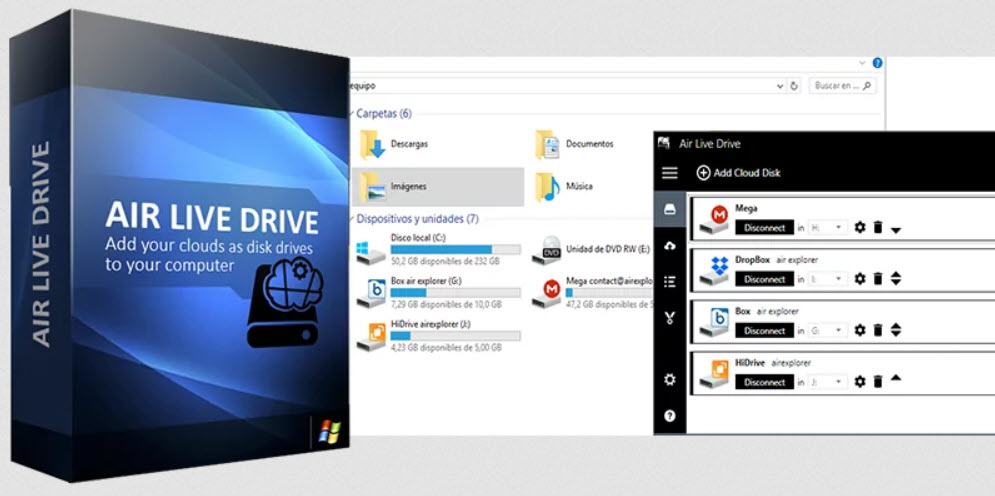The image size is (995, 496).
Task: Disconnect the HiDrive cloud drive
Action: [765, 382]
